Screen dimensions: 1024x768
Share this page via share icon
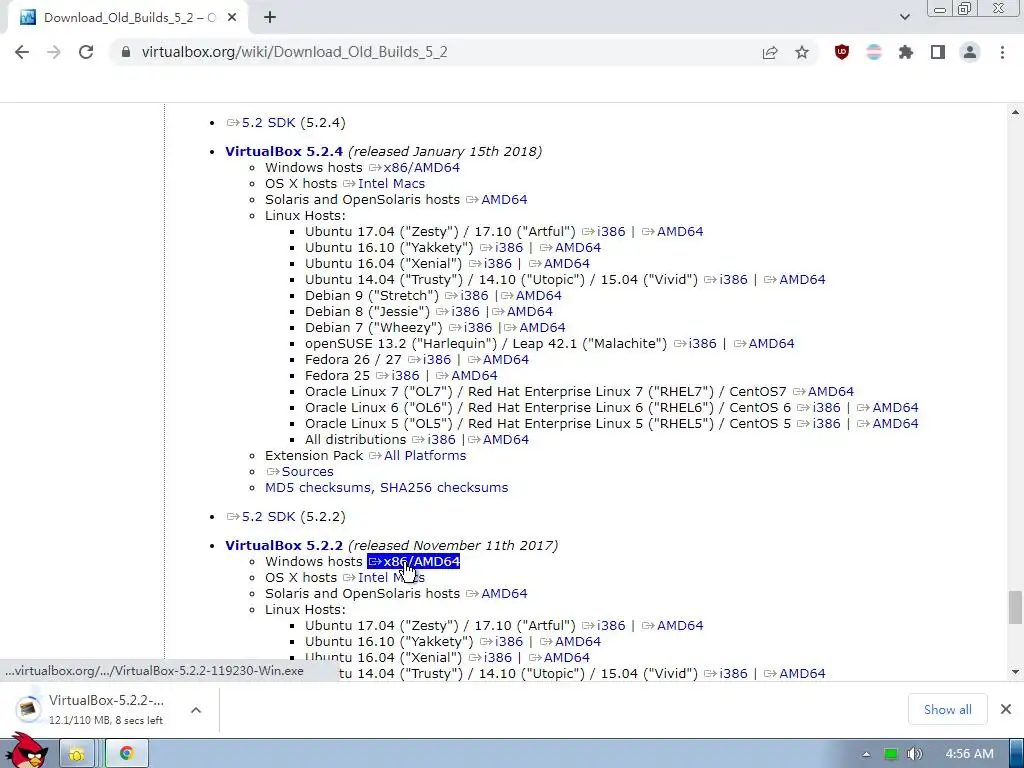point(770,52)
